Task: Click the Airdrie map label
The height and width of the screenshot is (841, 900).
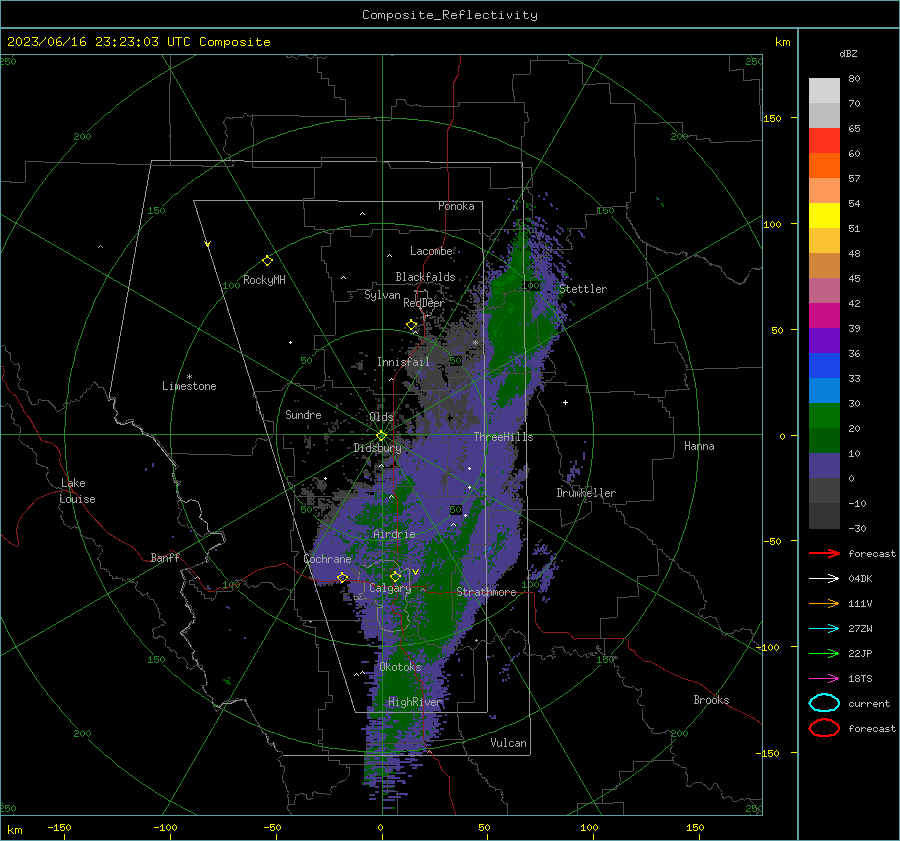Action: [x=394, y=534]
